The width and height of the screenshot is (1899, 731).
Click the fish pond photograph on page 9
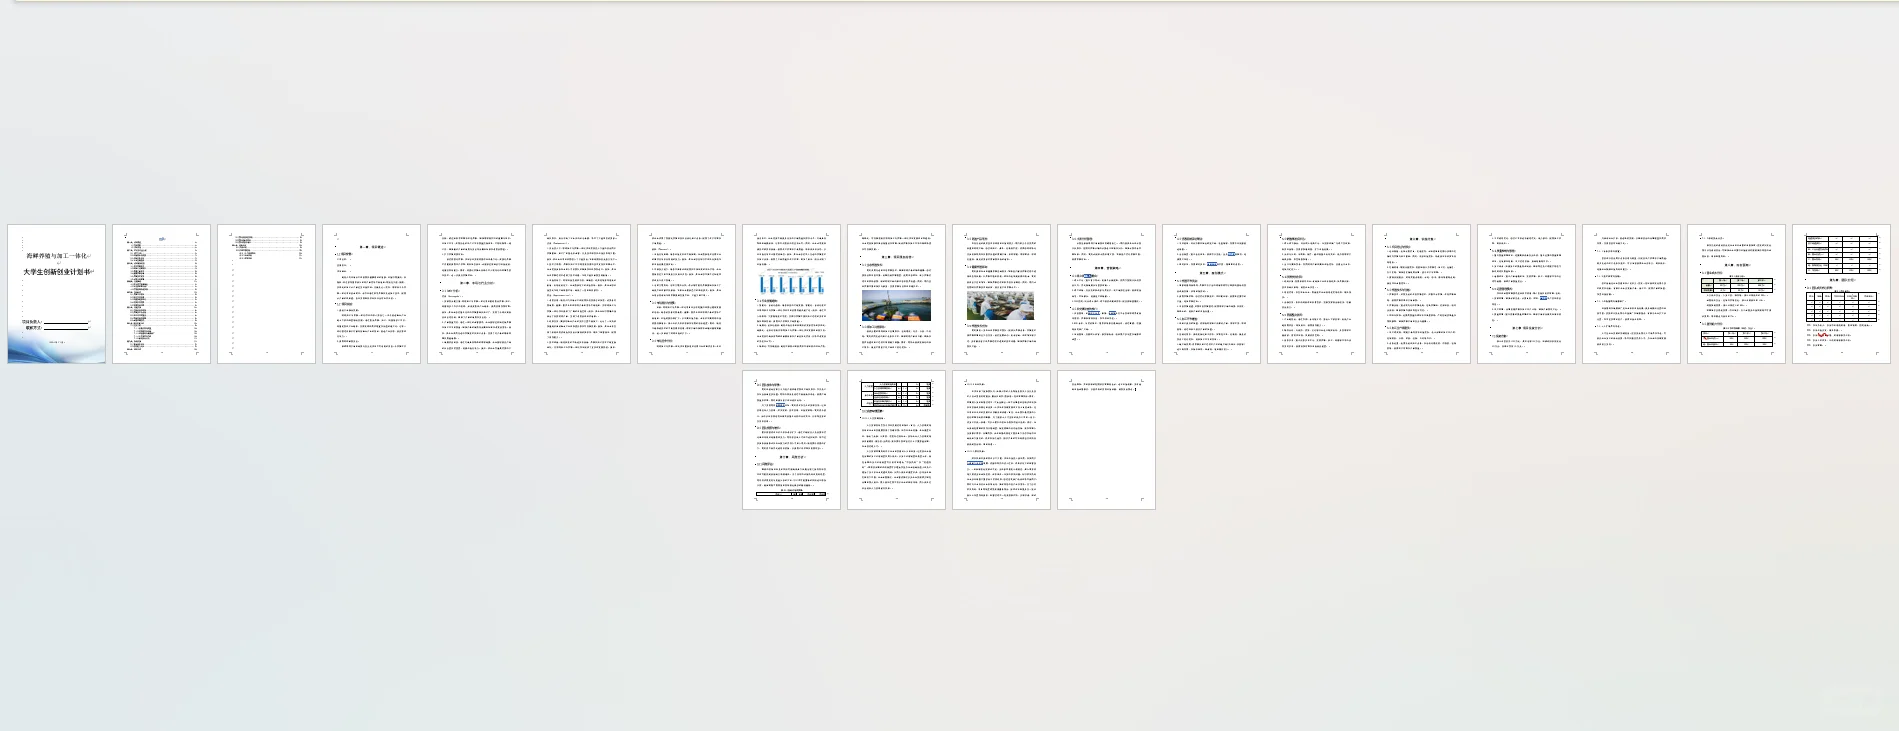tap(896, 306)
